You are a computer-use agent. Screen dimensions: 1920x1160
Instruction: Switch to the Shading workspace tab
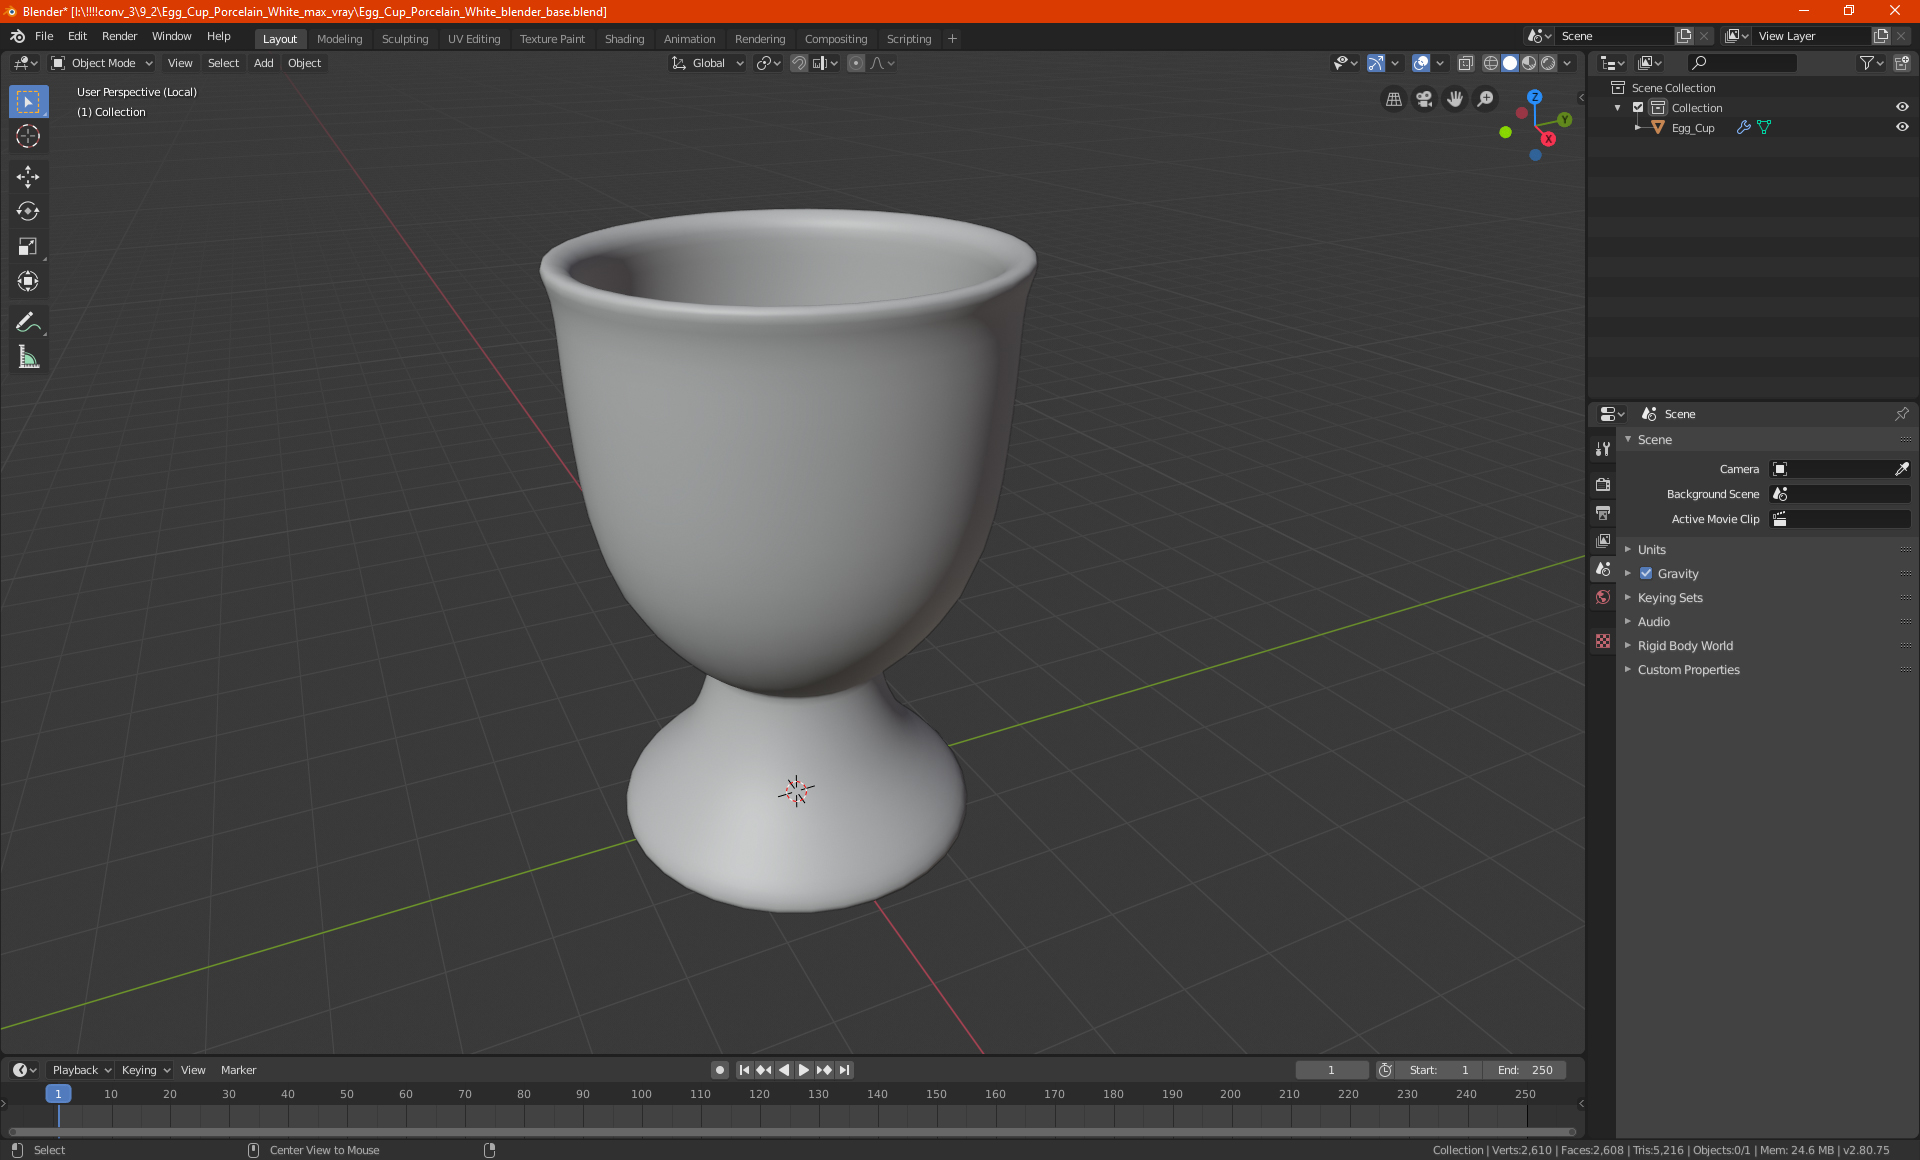coord(624,39)
